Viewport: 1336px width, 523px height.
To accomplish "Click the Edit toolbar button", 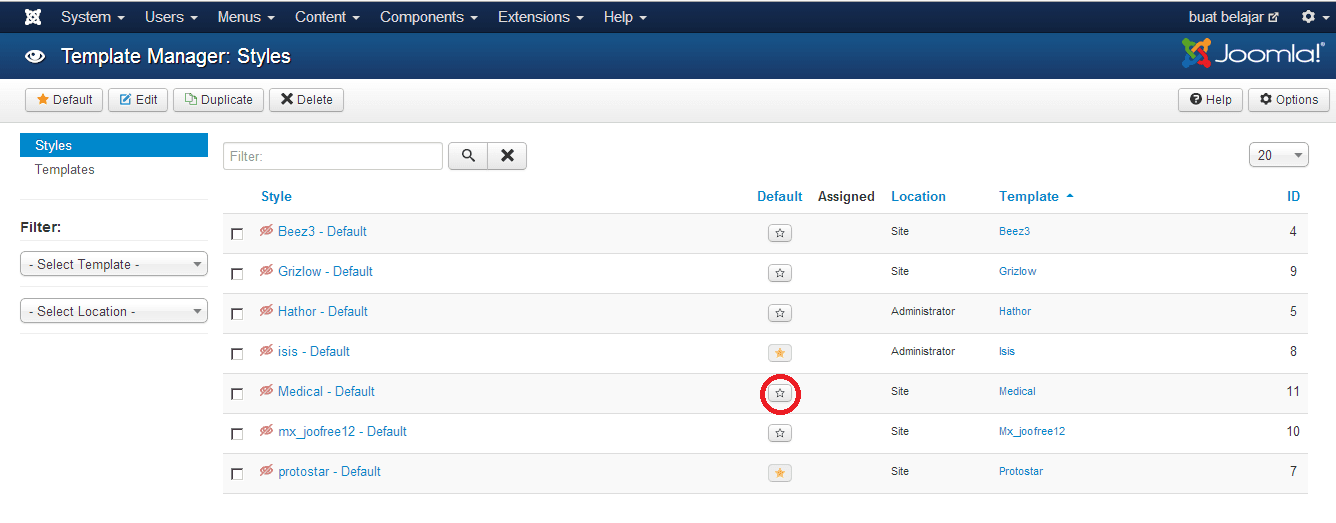I will click(x=138, y=100).
